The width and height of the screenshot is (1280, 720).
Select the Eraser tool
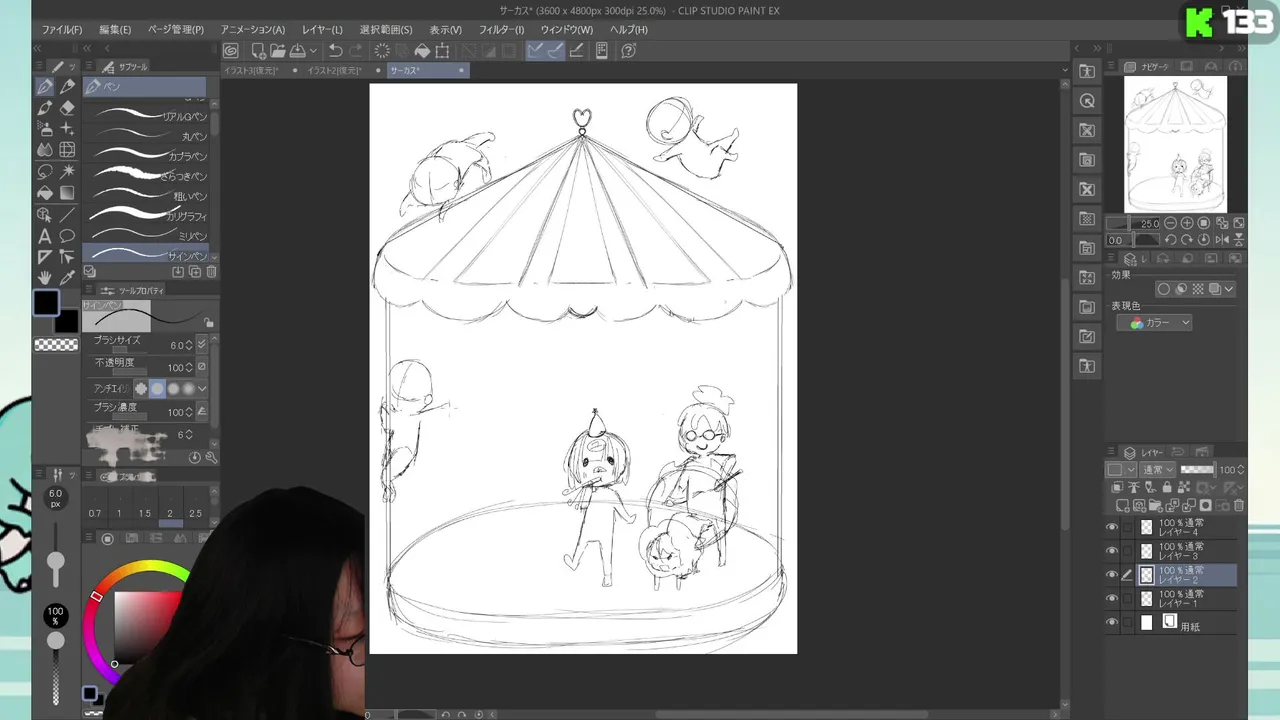point(67,108)
